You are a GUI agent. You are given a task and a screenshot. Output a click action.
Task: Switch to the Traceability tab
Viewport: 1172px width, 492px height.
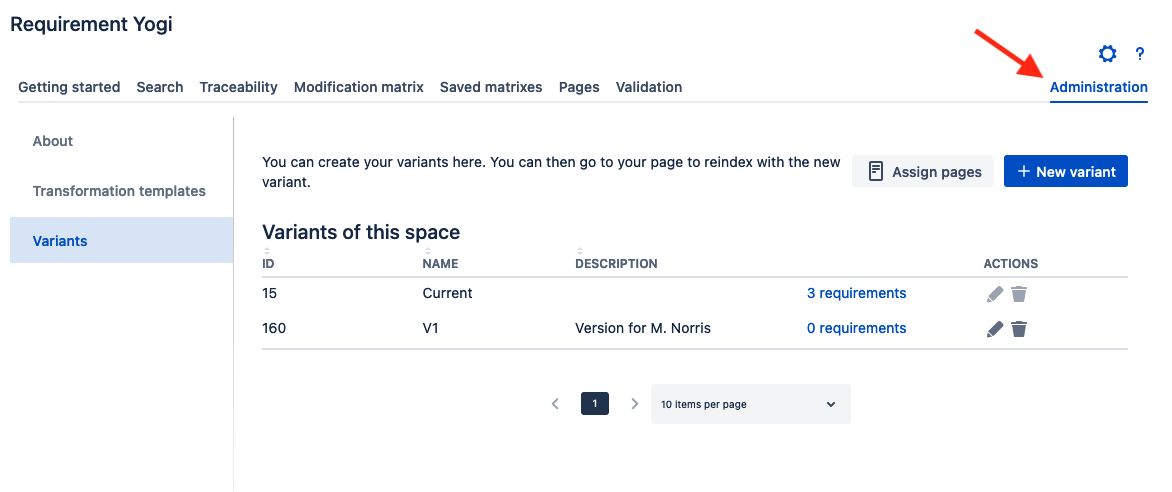(238, 87)
